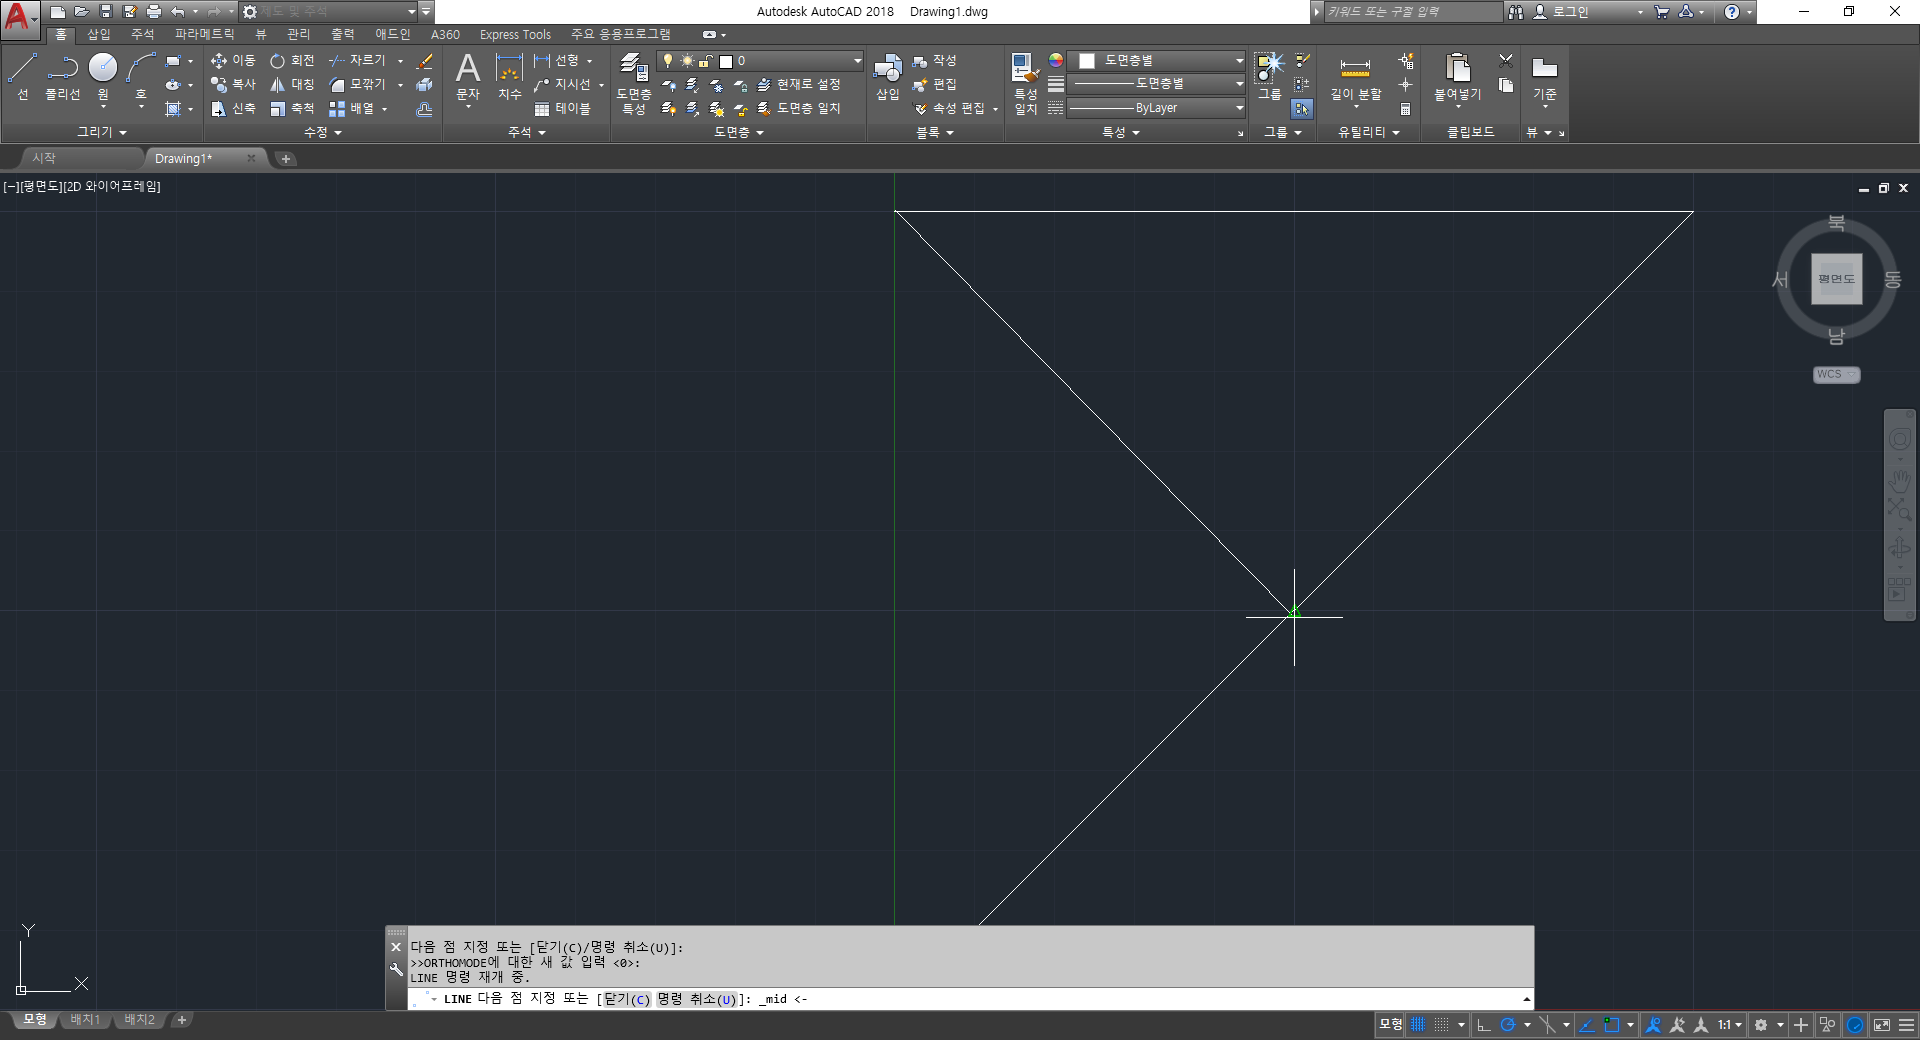Toggle ortho mode in status bar
Screen dimensions: 1920x1040
coord(1484,1025)
